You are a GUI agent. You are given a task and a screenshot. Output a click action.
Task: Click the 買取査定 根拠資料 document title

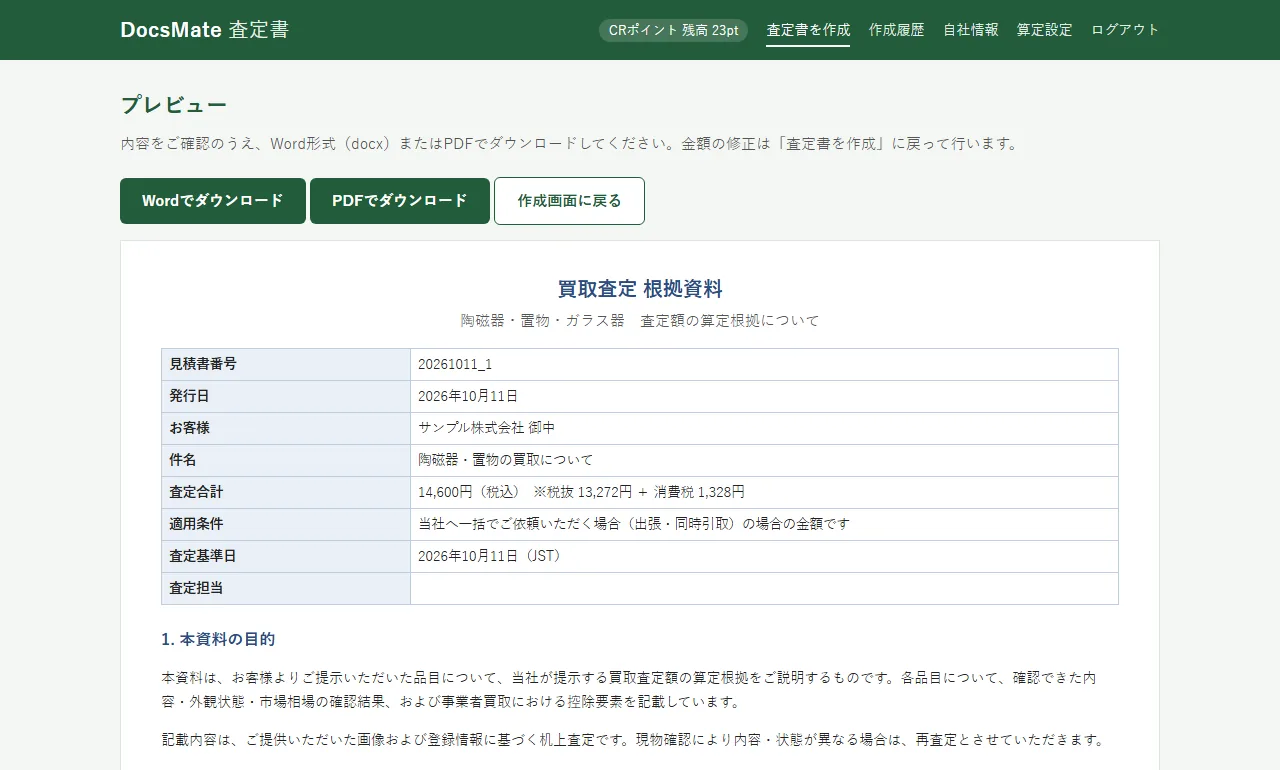(640, 289)
